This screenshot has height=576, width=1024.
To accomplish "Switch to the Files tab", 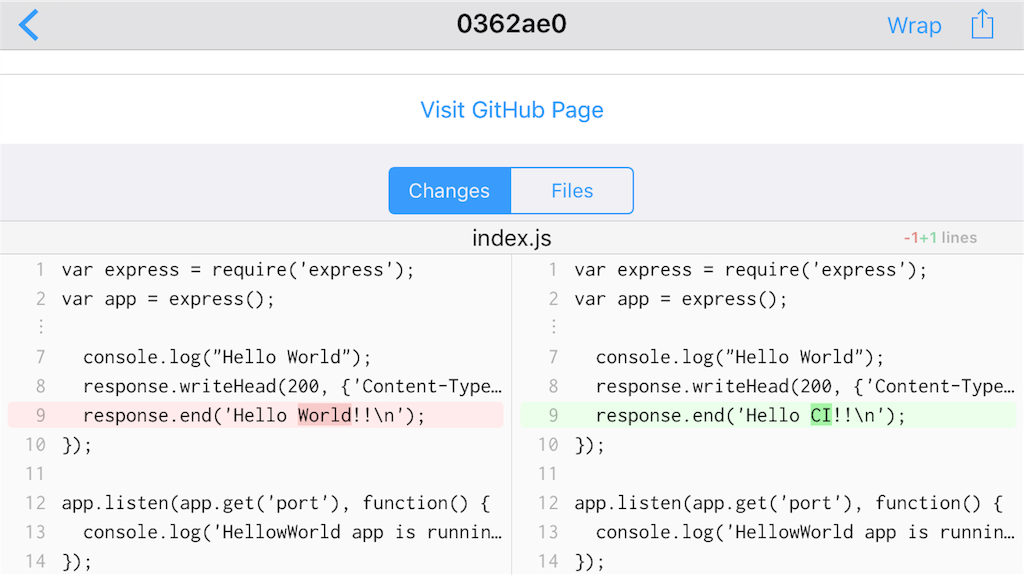I will 572,191.
